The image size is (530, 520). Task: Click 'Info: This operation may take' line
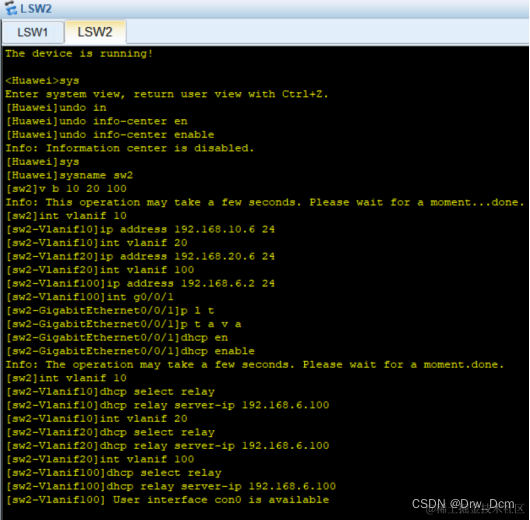coord(265,202)
